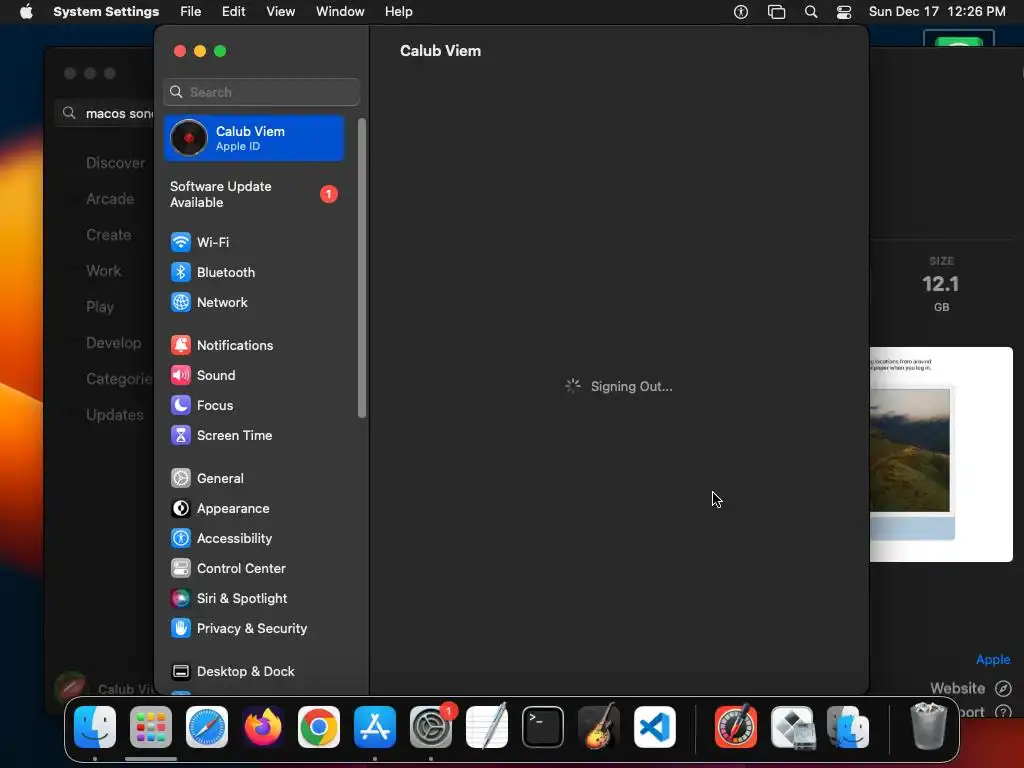Open Notifications bell icon
1024x768 pixels.
click(180, 345)
